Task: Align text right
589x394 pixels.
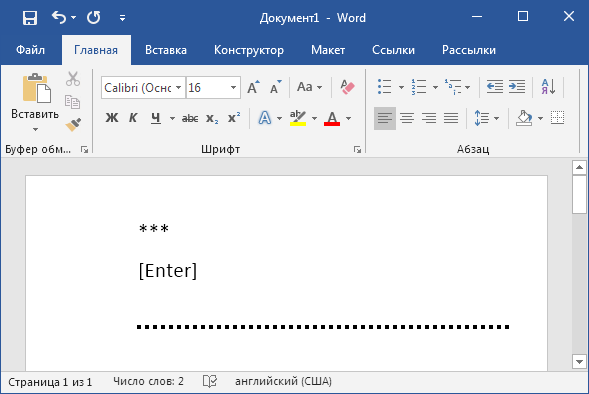Action: [429, 118]
